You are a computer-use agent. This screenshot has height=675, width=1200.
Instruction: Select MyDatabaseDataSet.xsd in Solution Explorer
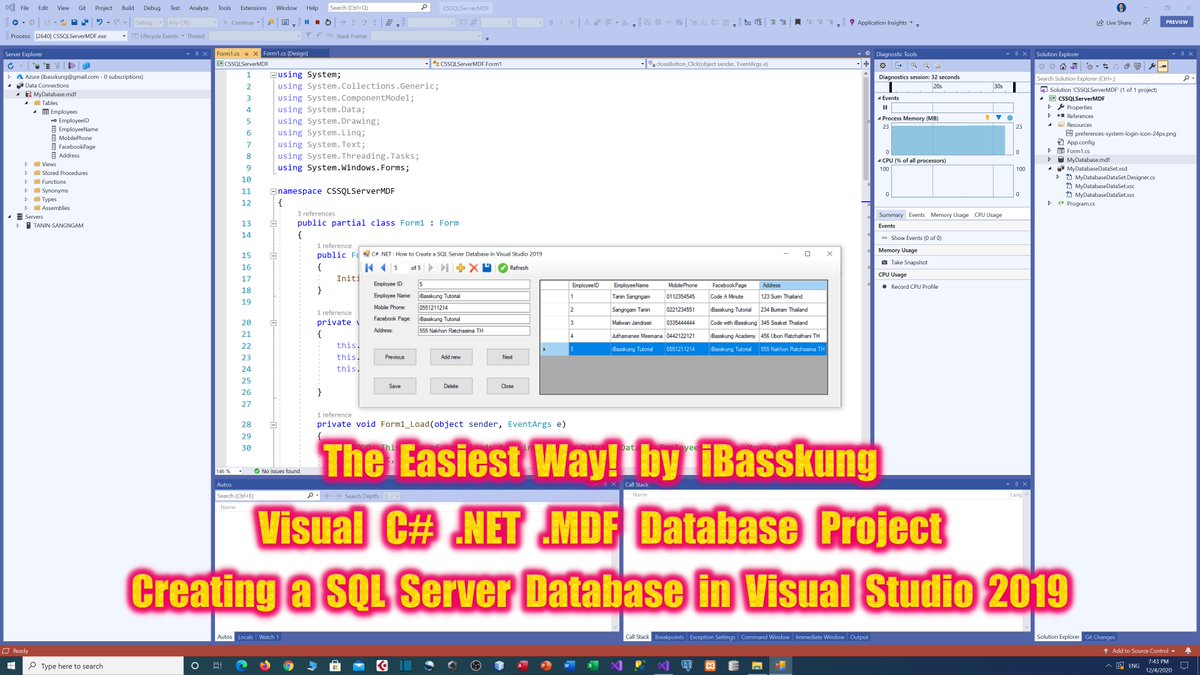(1097, 169)
